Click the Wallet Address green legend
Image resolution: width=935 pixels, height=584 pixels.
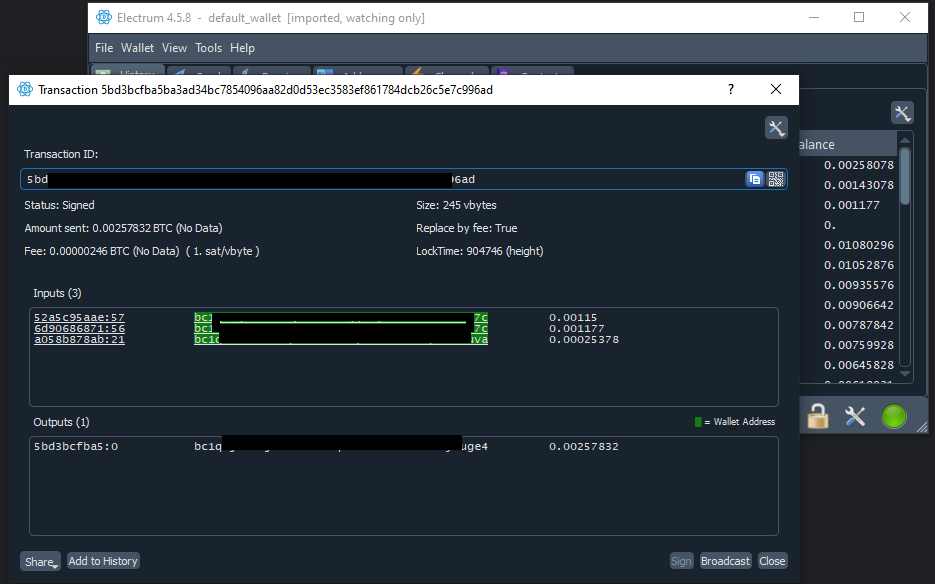pyautogui.click(x=735, y=422)
